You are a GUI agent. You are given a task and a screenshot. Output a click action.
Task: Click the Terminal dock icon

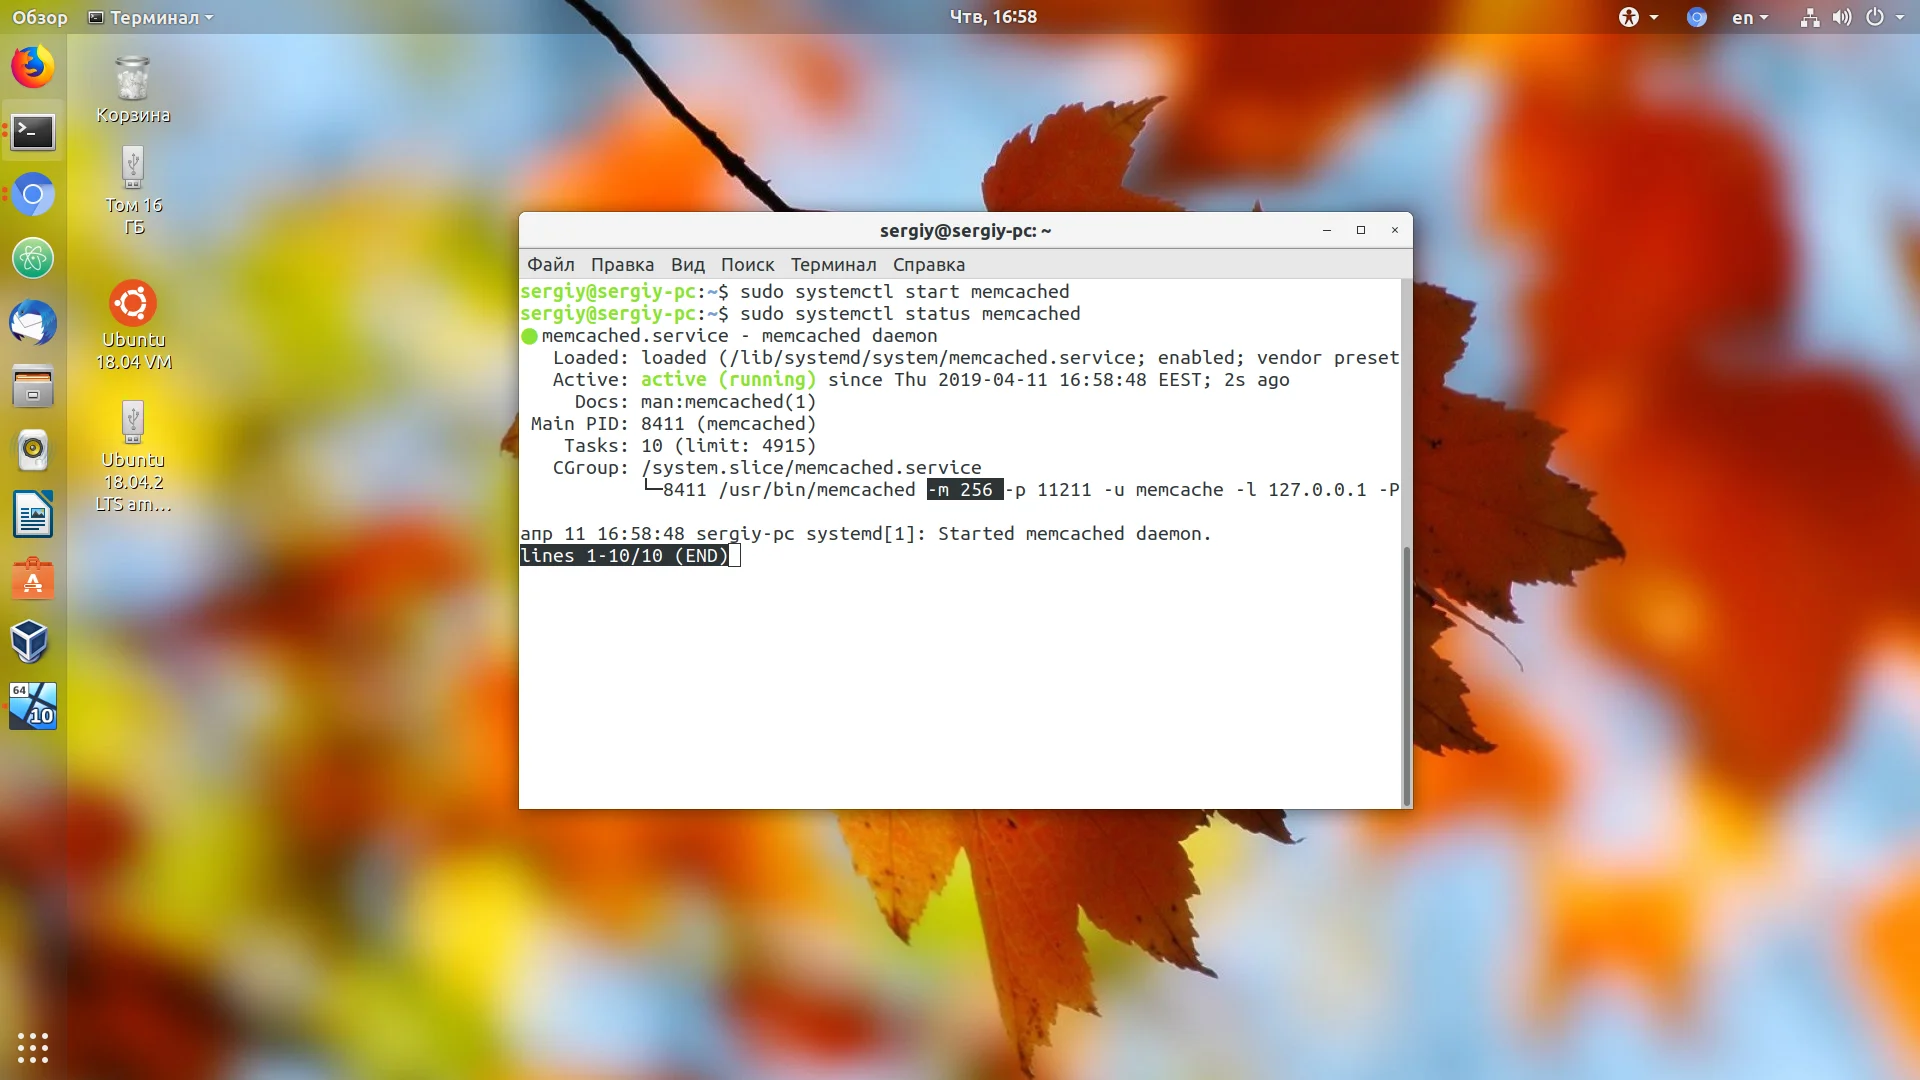tap(32, 131)
